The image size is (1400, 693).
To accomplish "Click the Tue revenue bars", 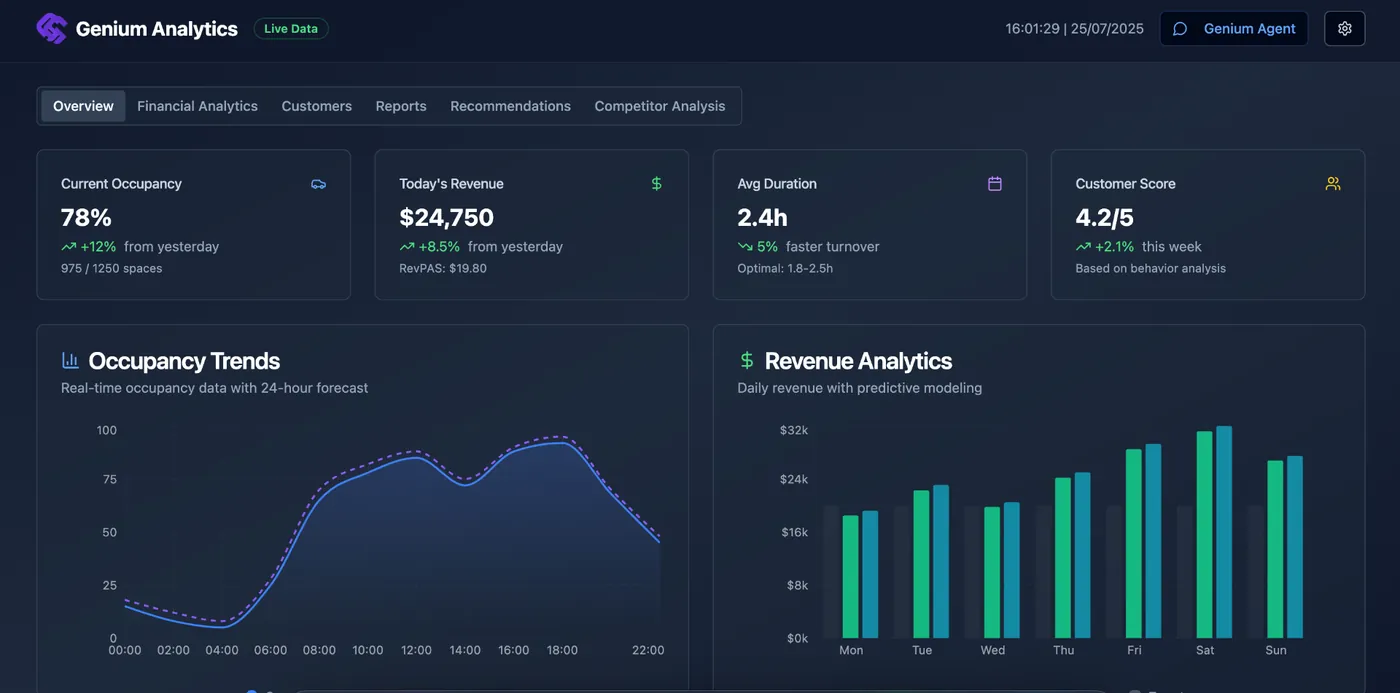I will (x=931, y=562).
